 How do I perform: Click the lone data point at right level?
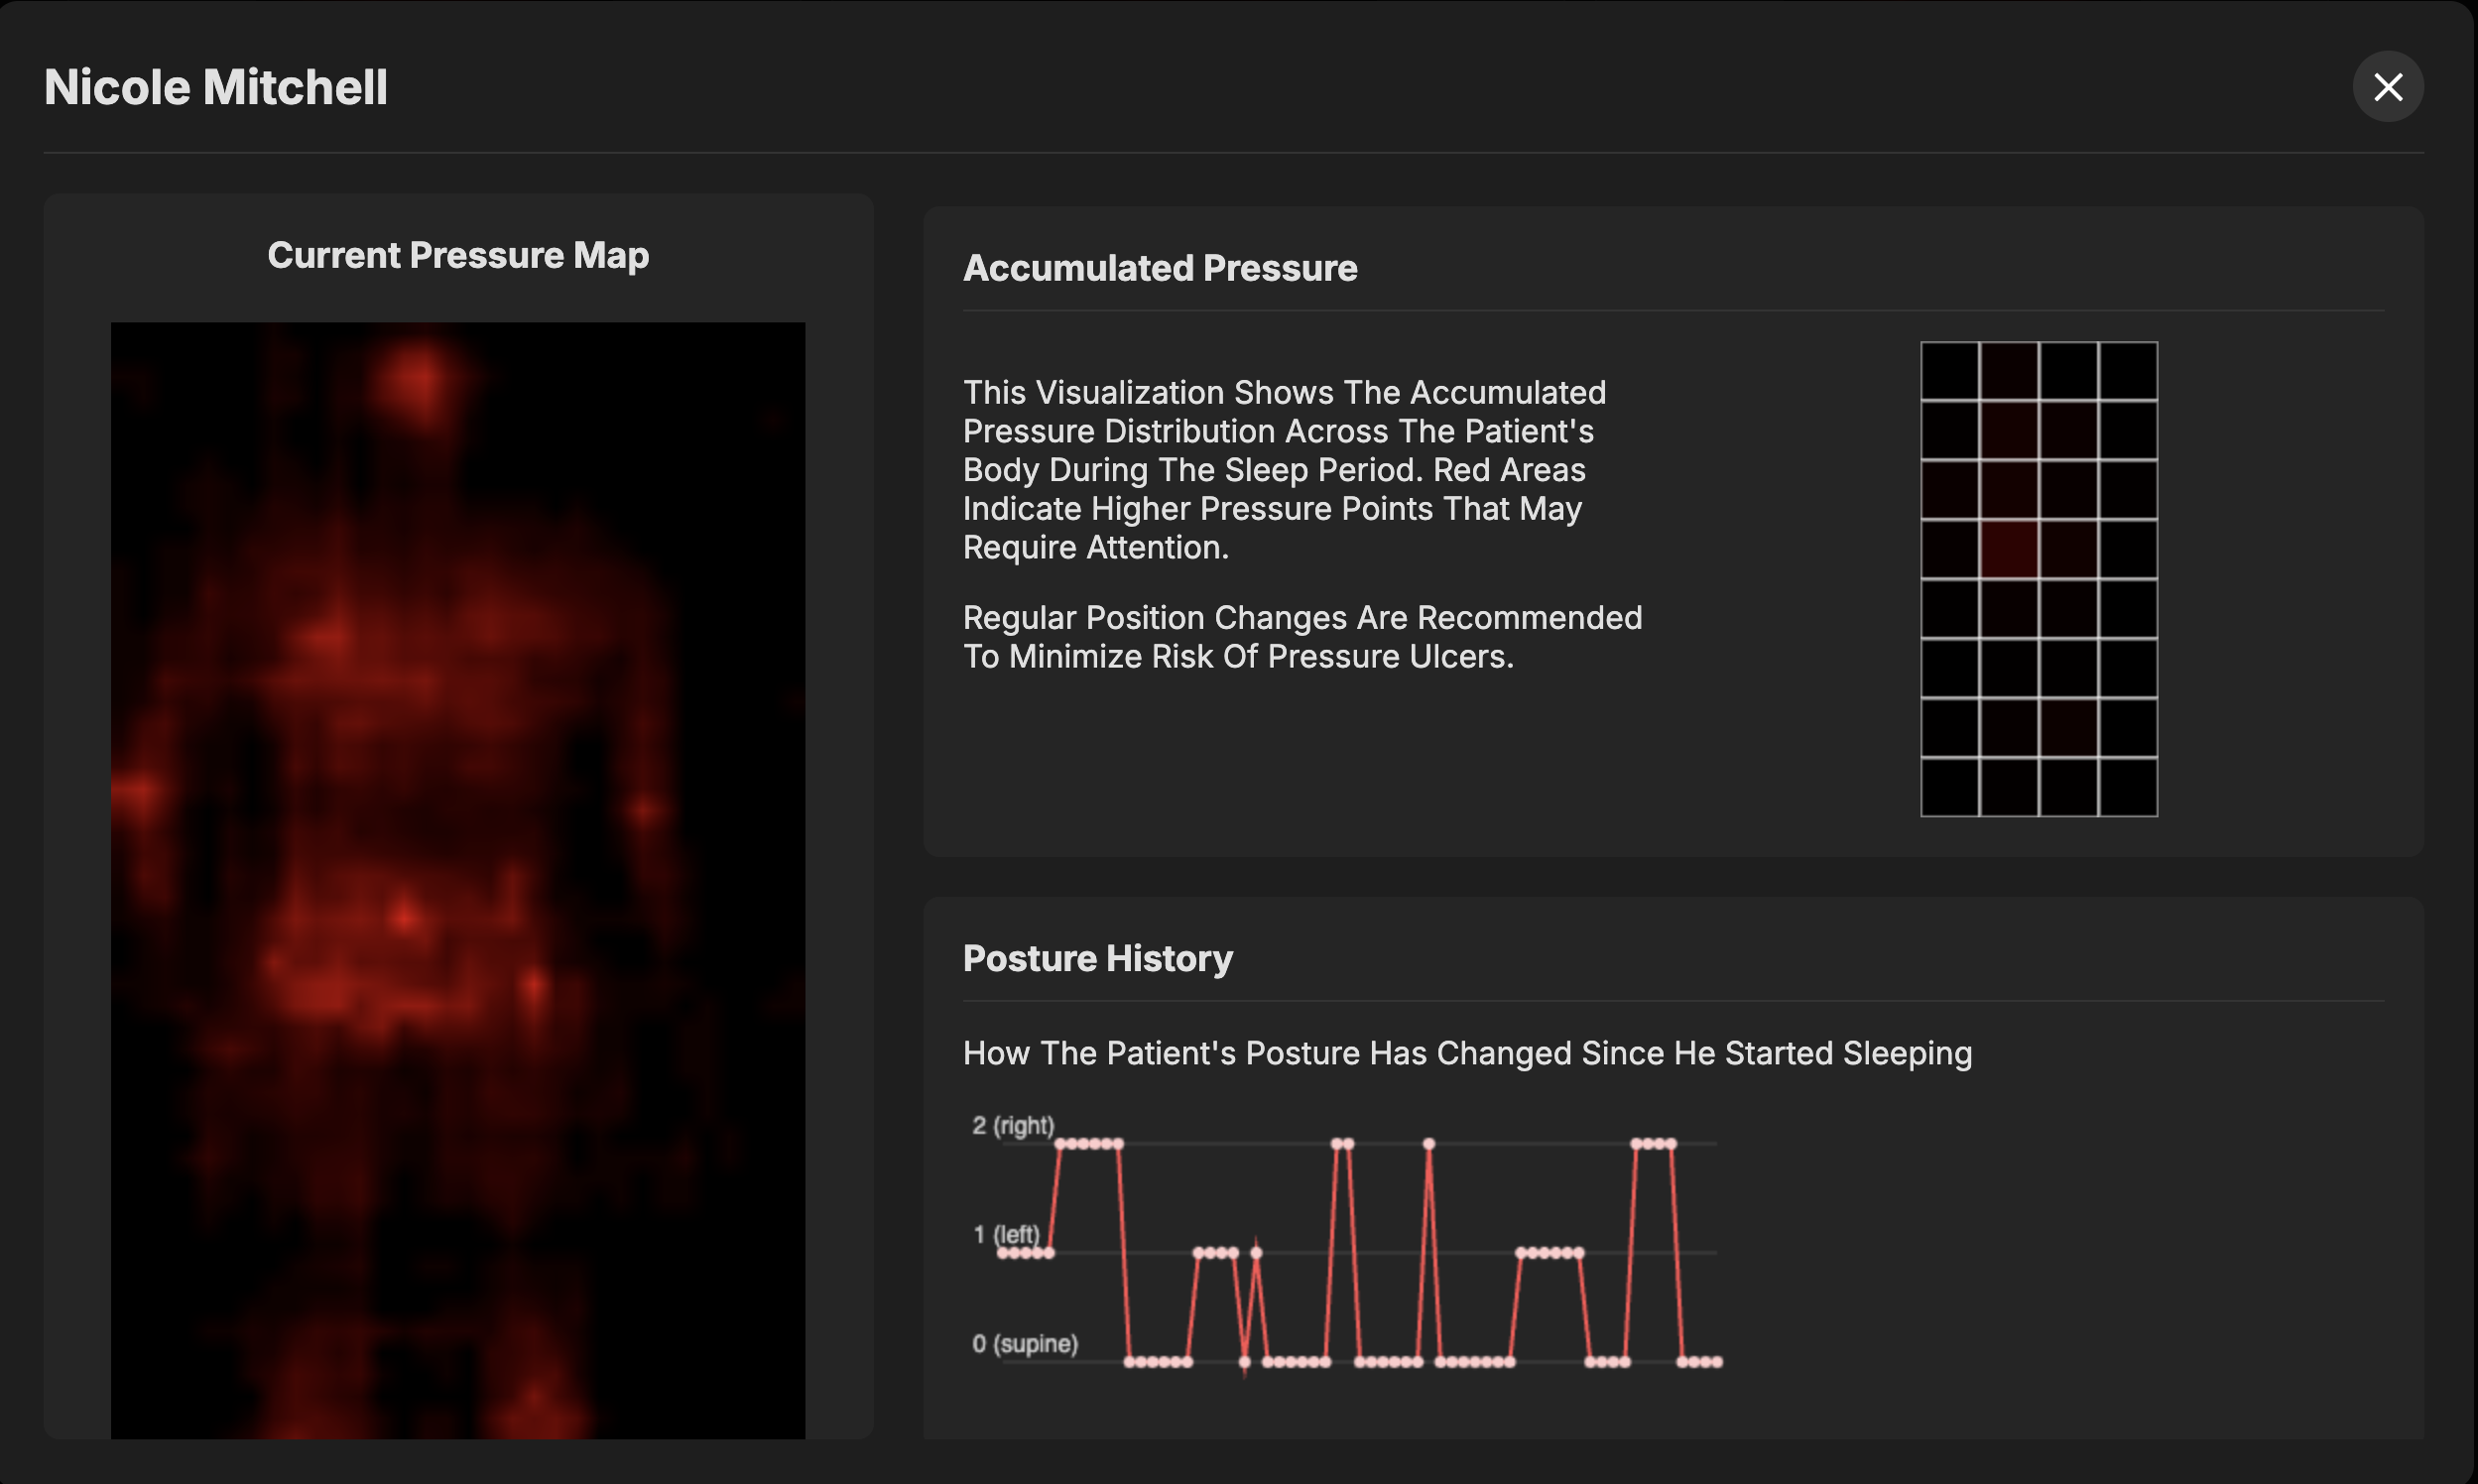1429,1143
